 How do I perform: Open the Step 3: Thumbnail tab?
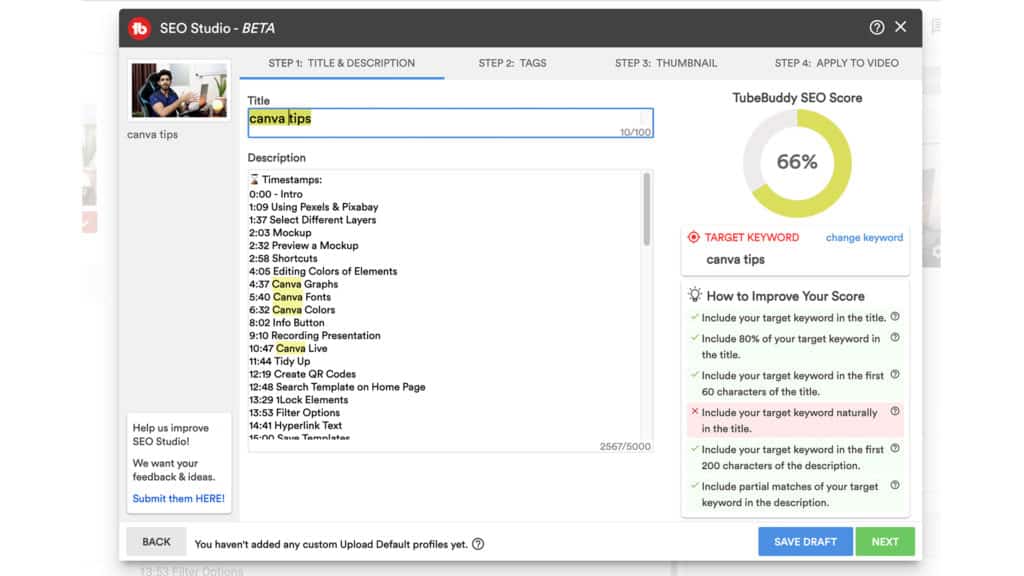tap(665, 62)
